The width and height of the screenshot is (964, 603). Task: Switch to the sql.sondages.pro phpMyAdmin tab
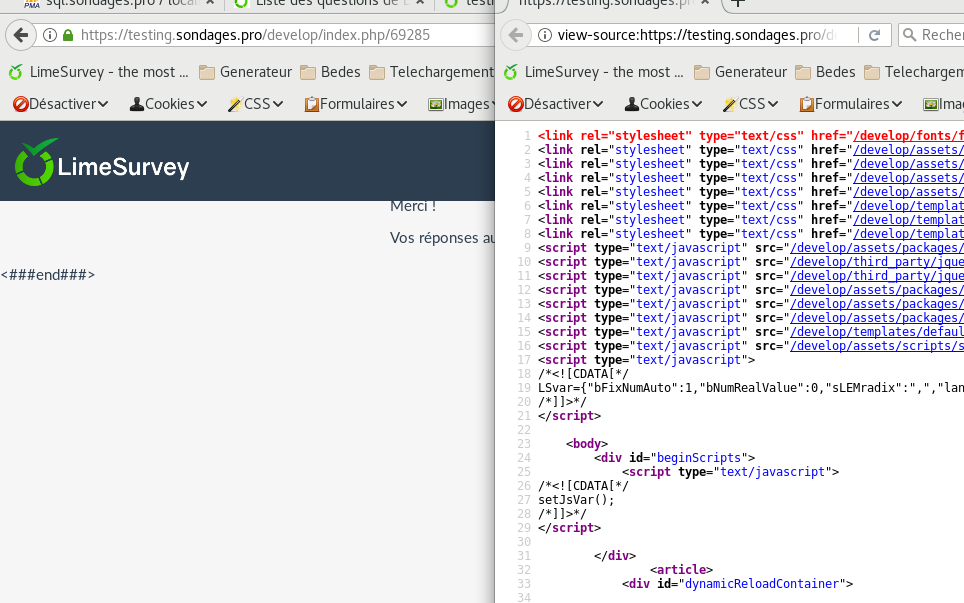[120, 4]
